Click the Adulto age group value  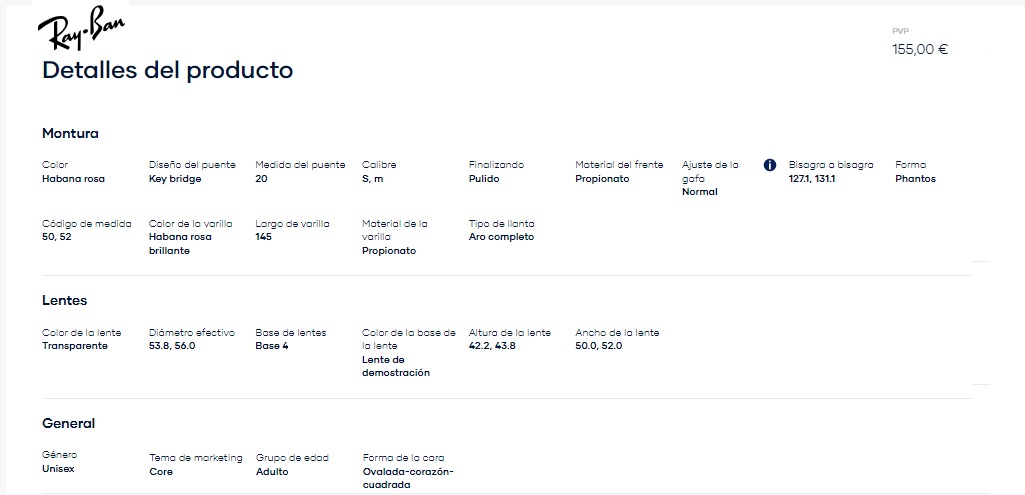click(x=271, y=472)
